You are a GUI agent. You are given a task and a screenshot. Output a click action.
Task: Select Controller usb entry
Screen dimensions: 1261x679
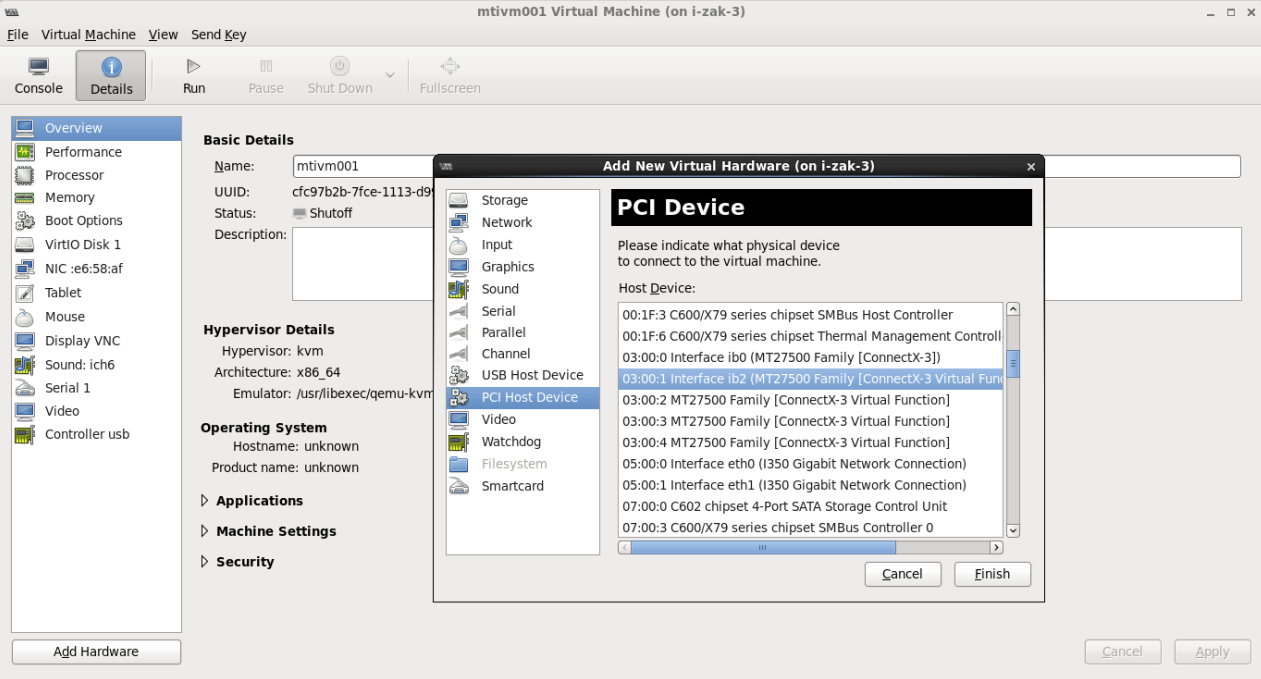[97, 434]
